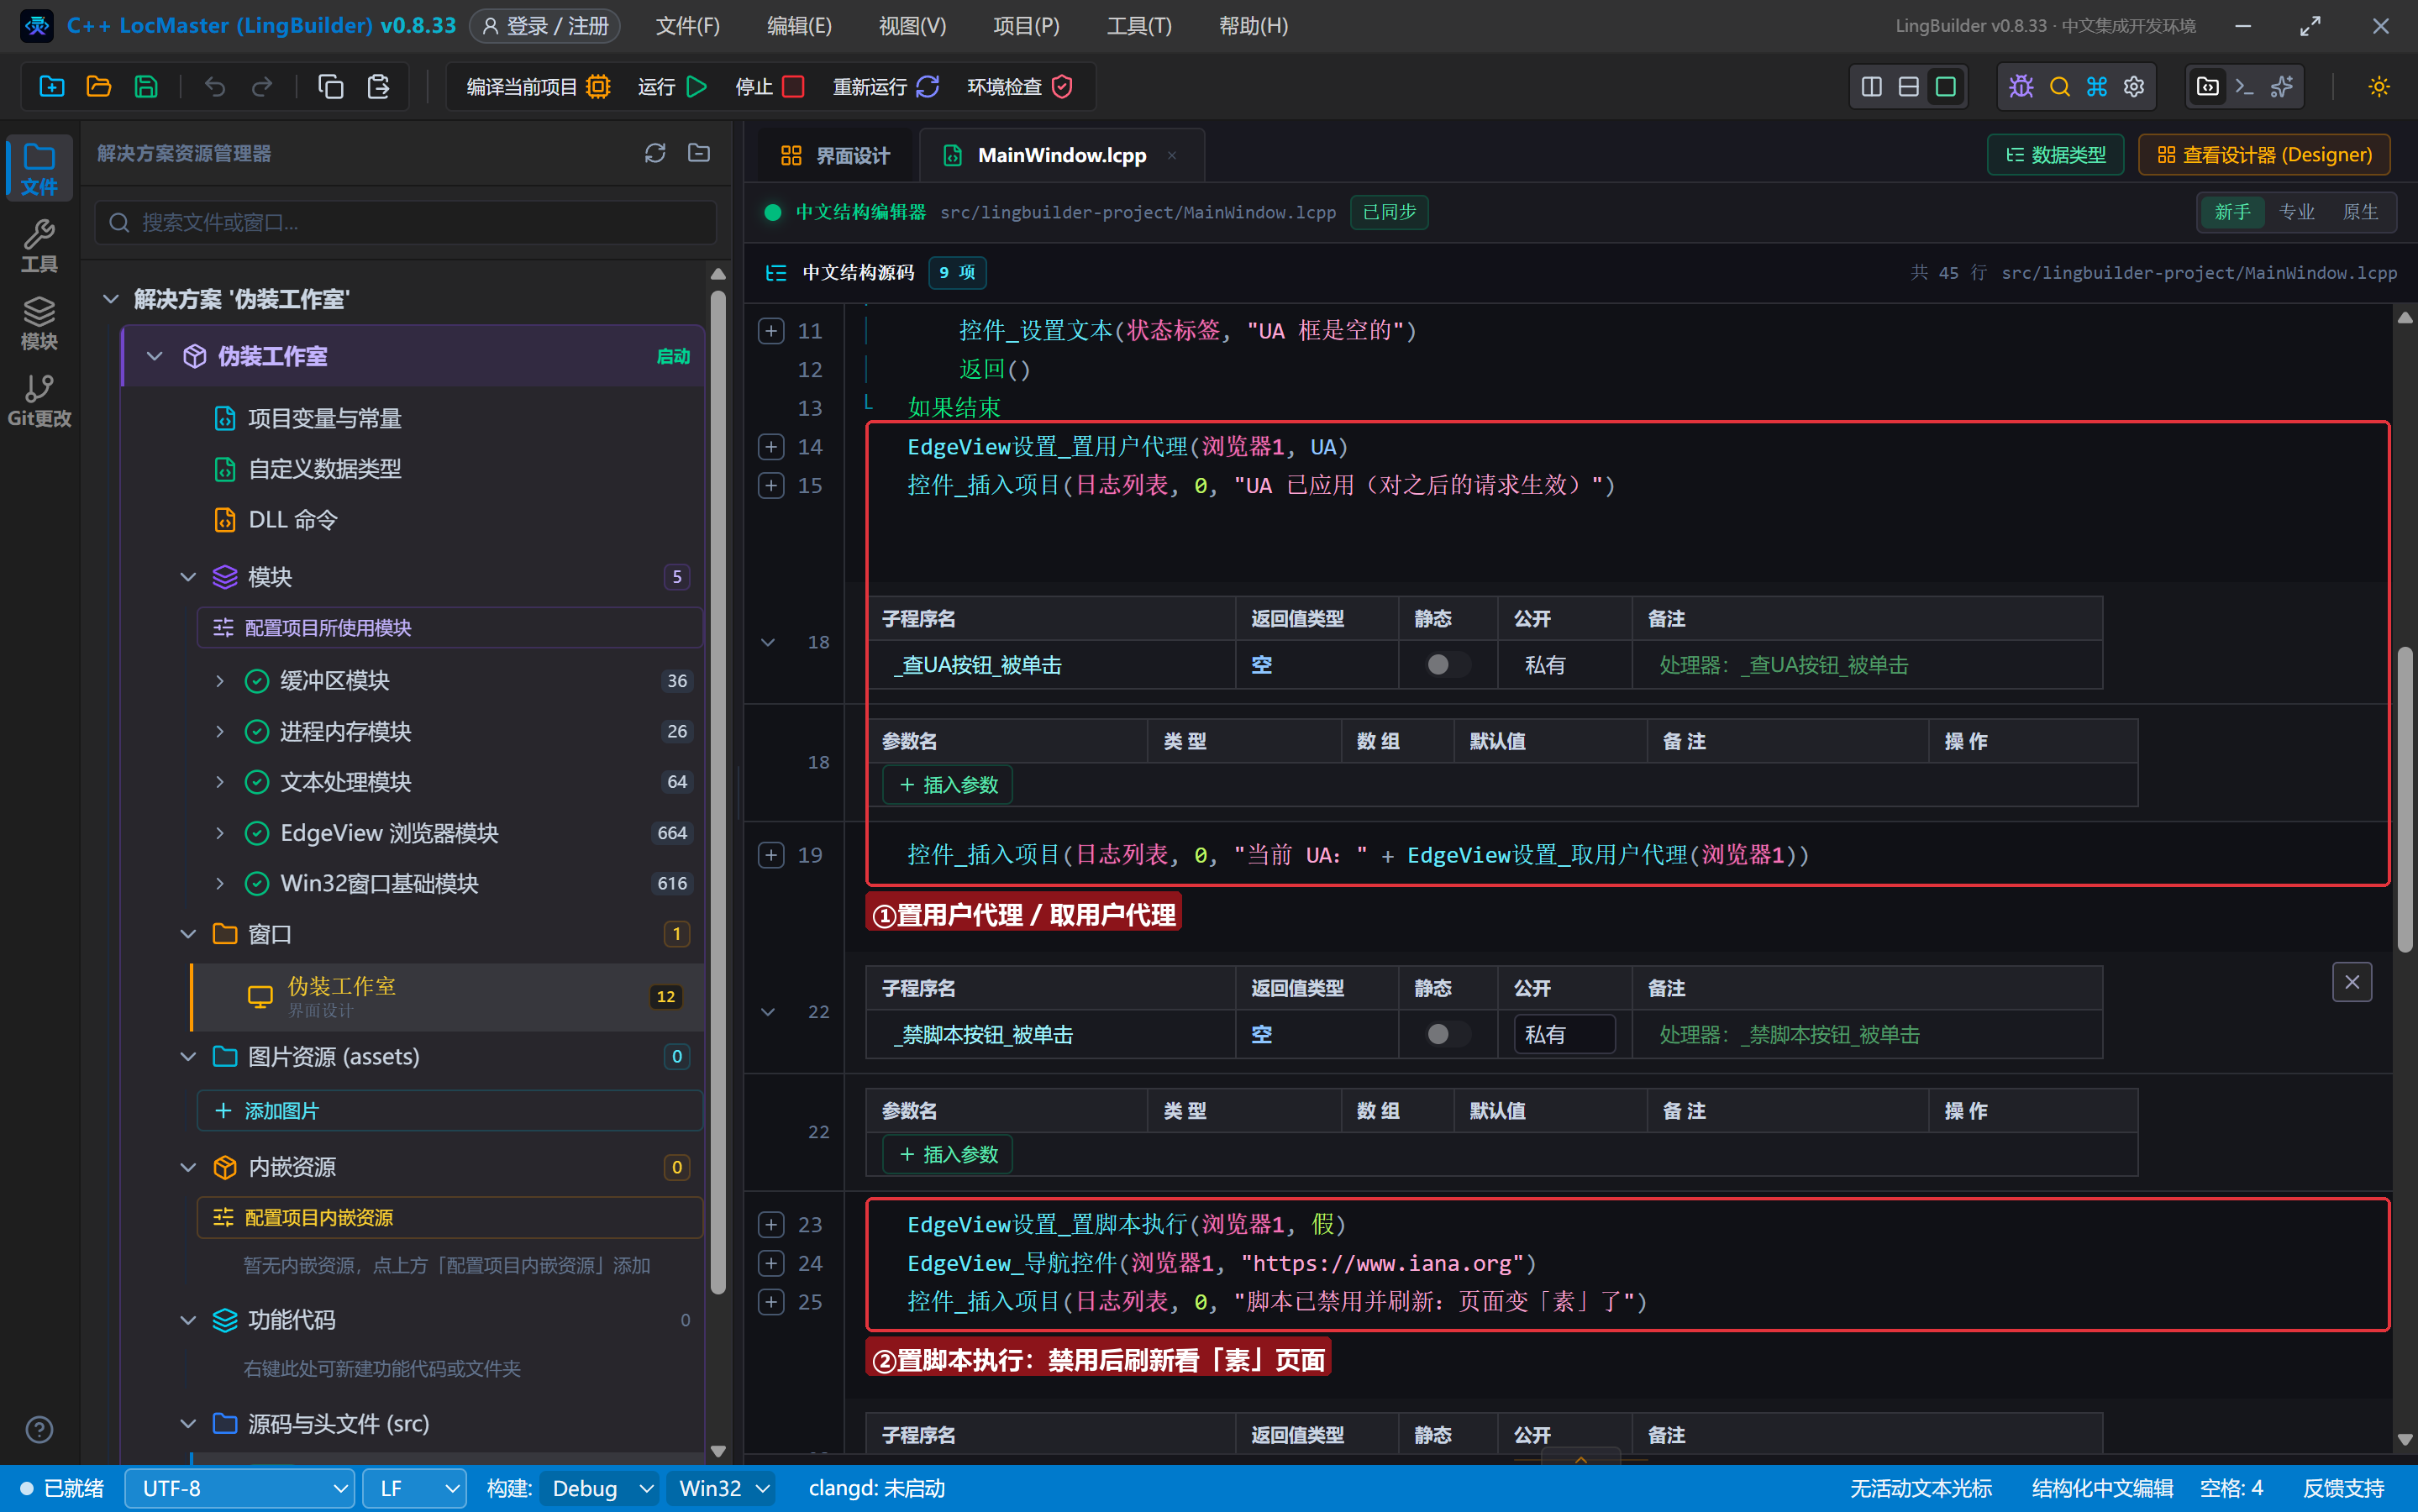Screen dimensions: 2418x1512
Task: Click the open folder toolbar icon
Action: point(99,87)
